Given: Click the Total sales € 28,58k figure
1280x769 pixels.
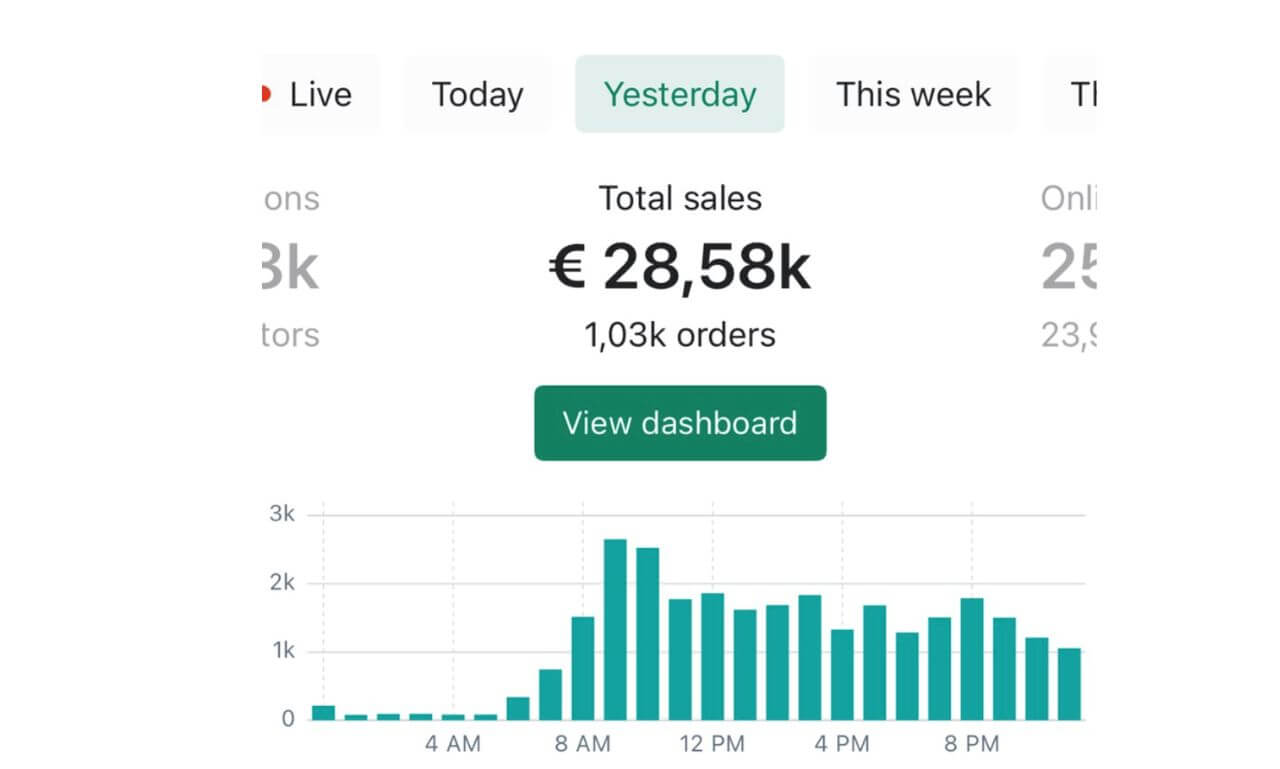Looking at the screenshot, I should (x=680, y=268).
